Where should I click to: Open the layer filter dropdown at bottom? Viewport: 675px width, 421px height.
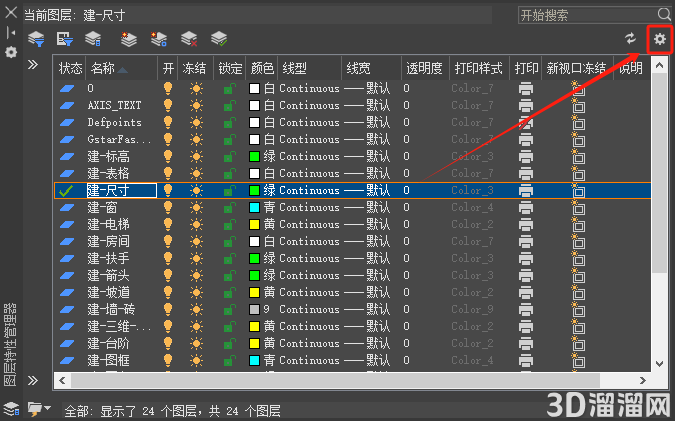(x=39, y=408)
